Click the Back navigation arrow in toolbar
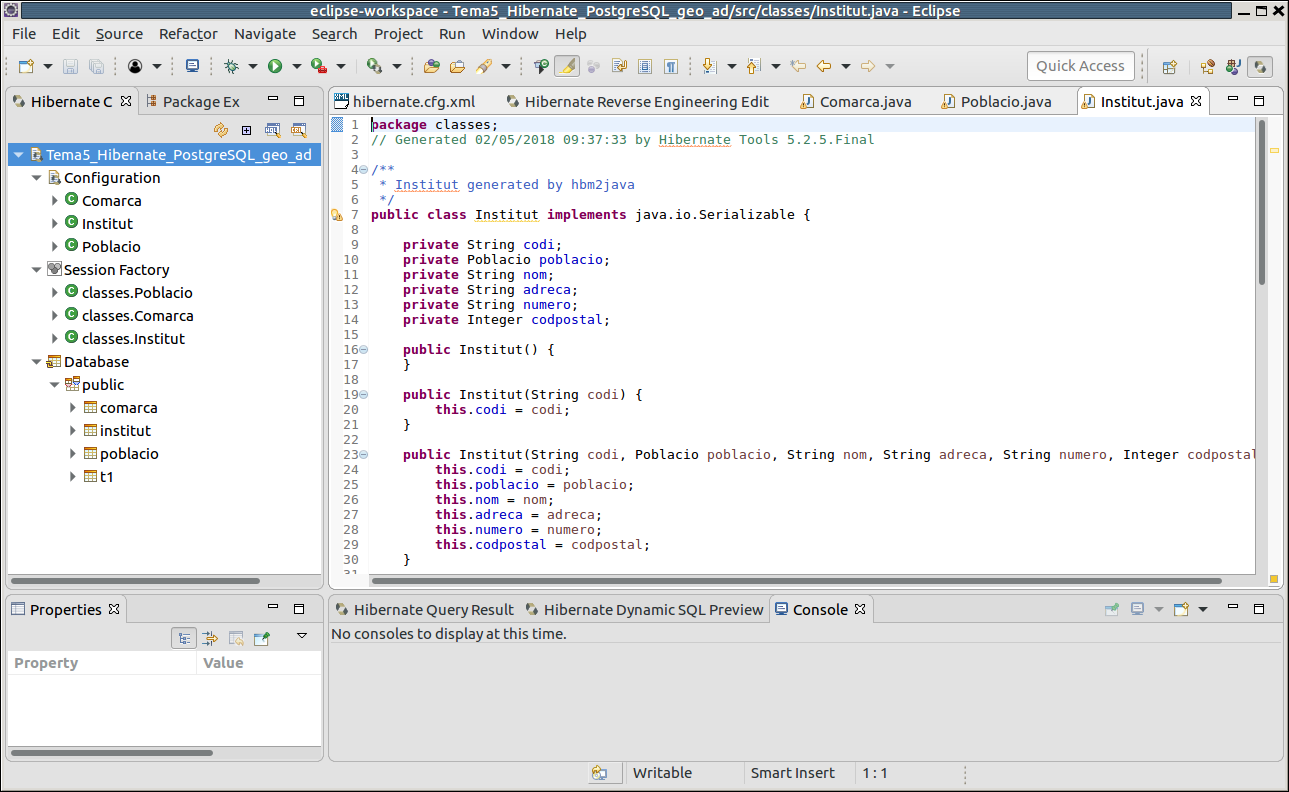The image size is (1289, 792). pyautogui.click(x=824, y=66)
